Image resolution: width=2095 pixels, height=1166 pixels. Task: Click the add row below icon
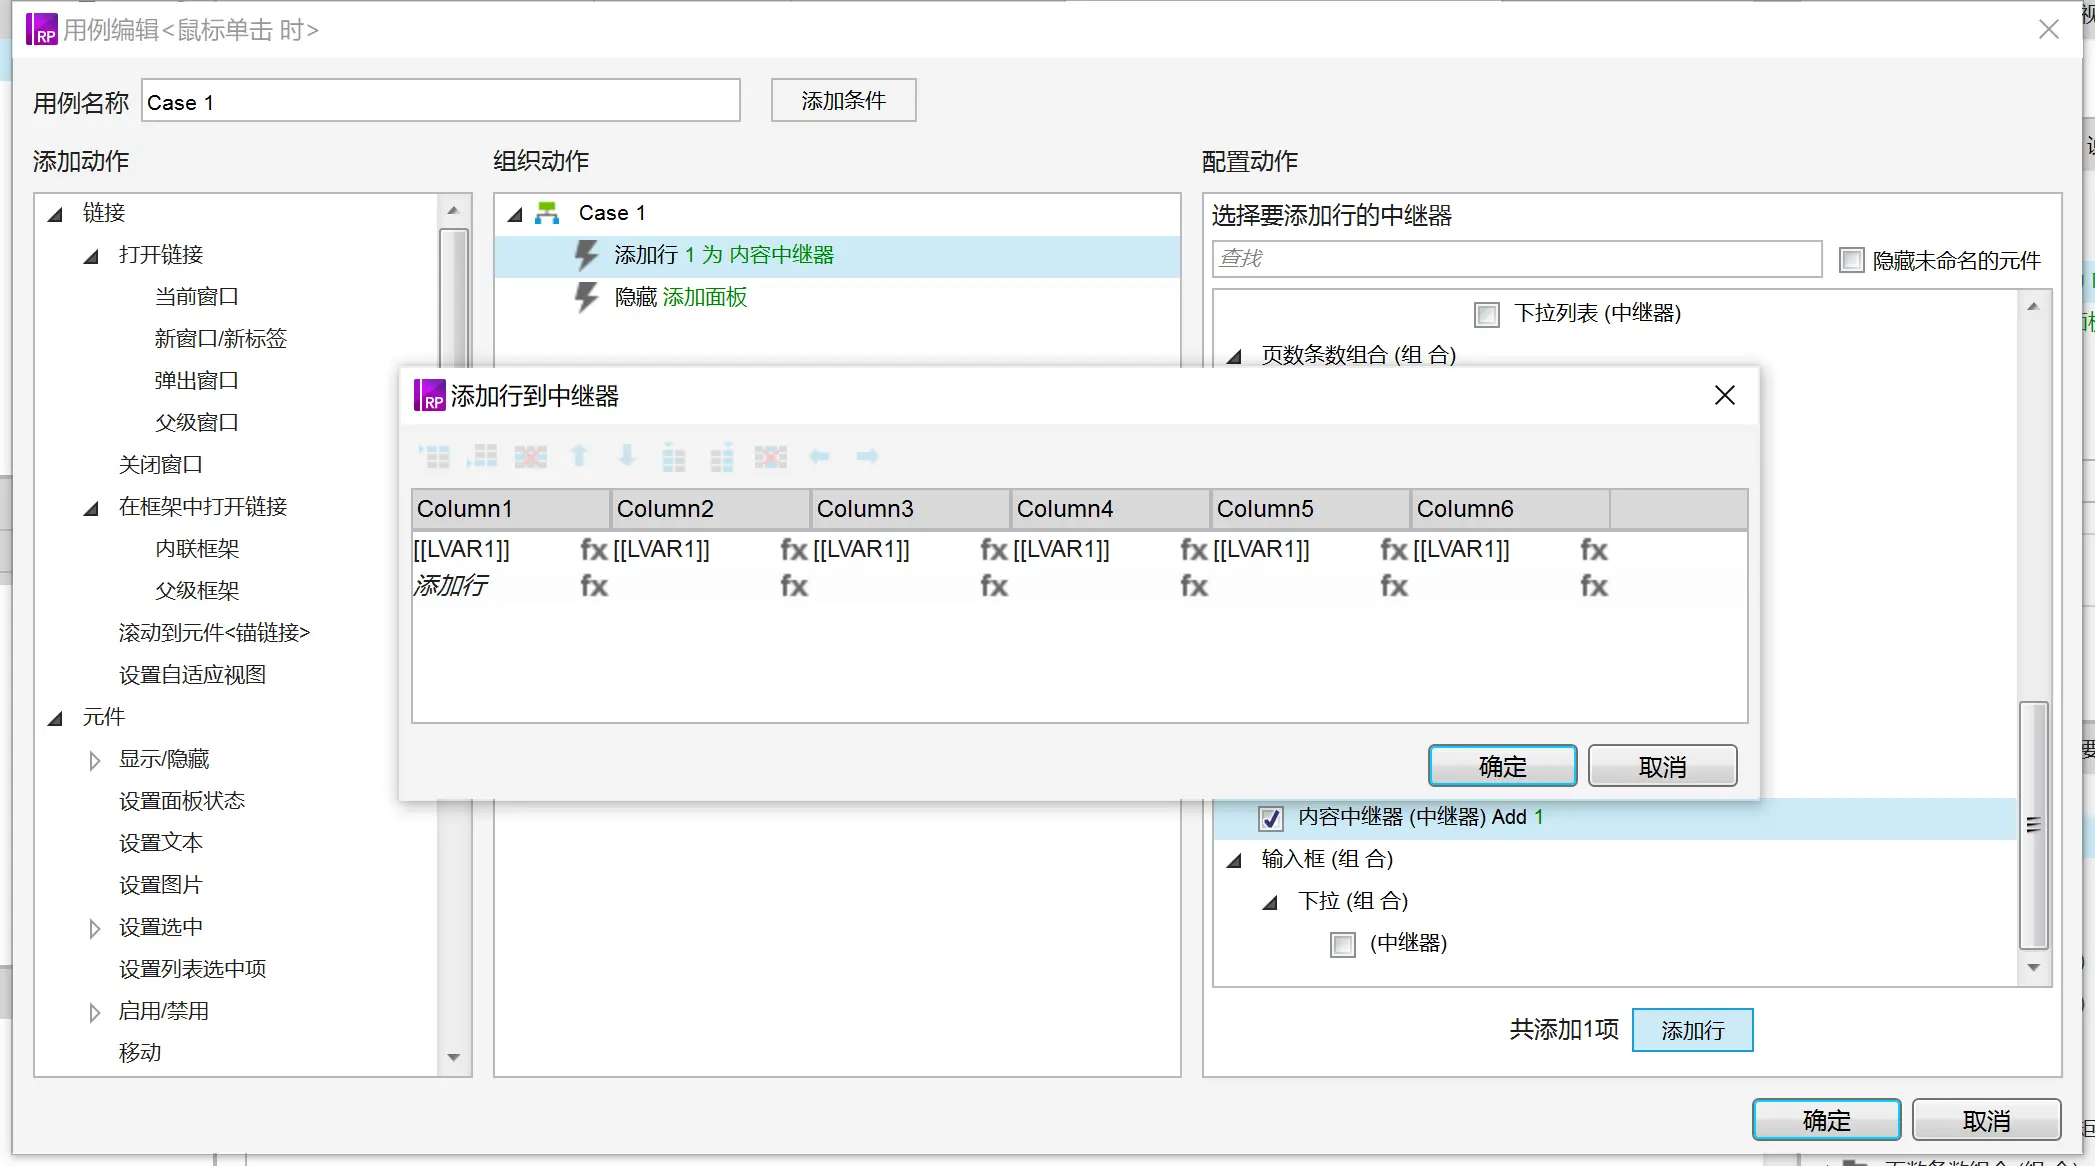(484, 457)
